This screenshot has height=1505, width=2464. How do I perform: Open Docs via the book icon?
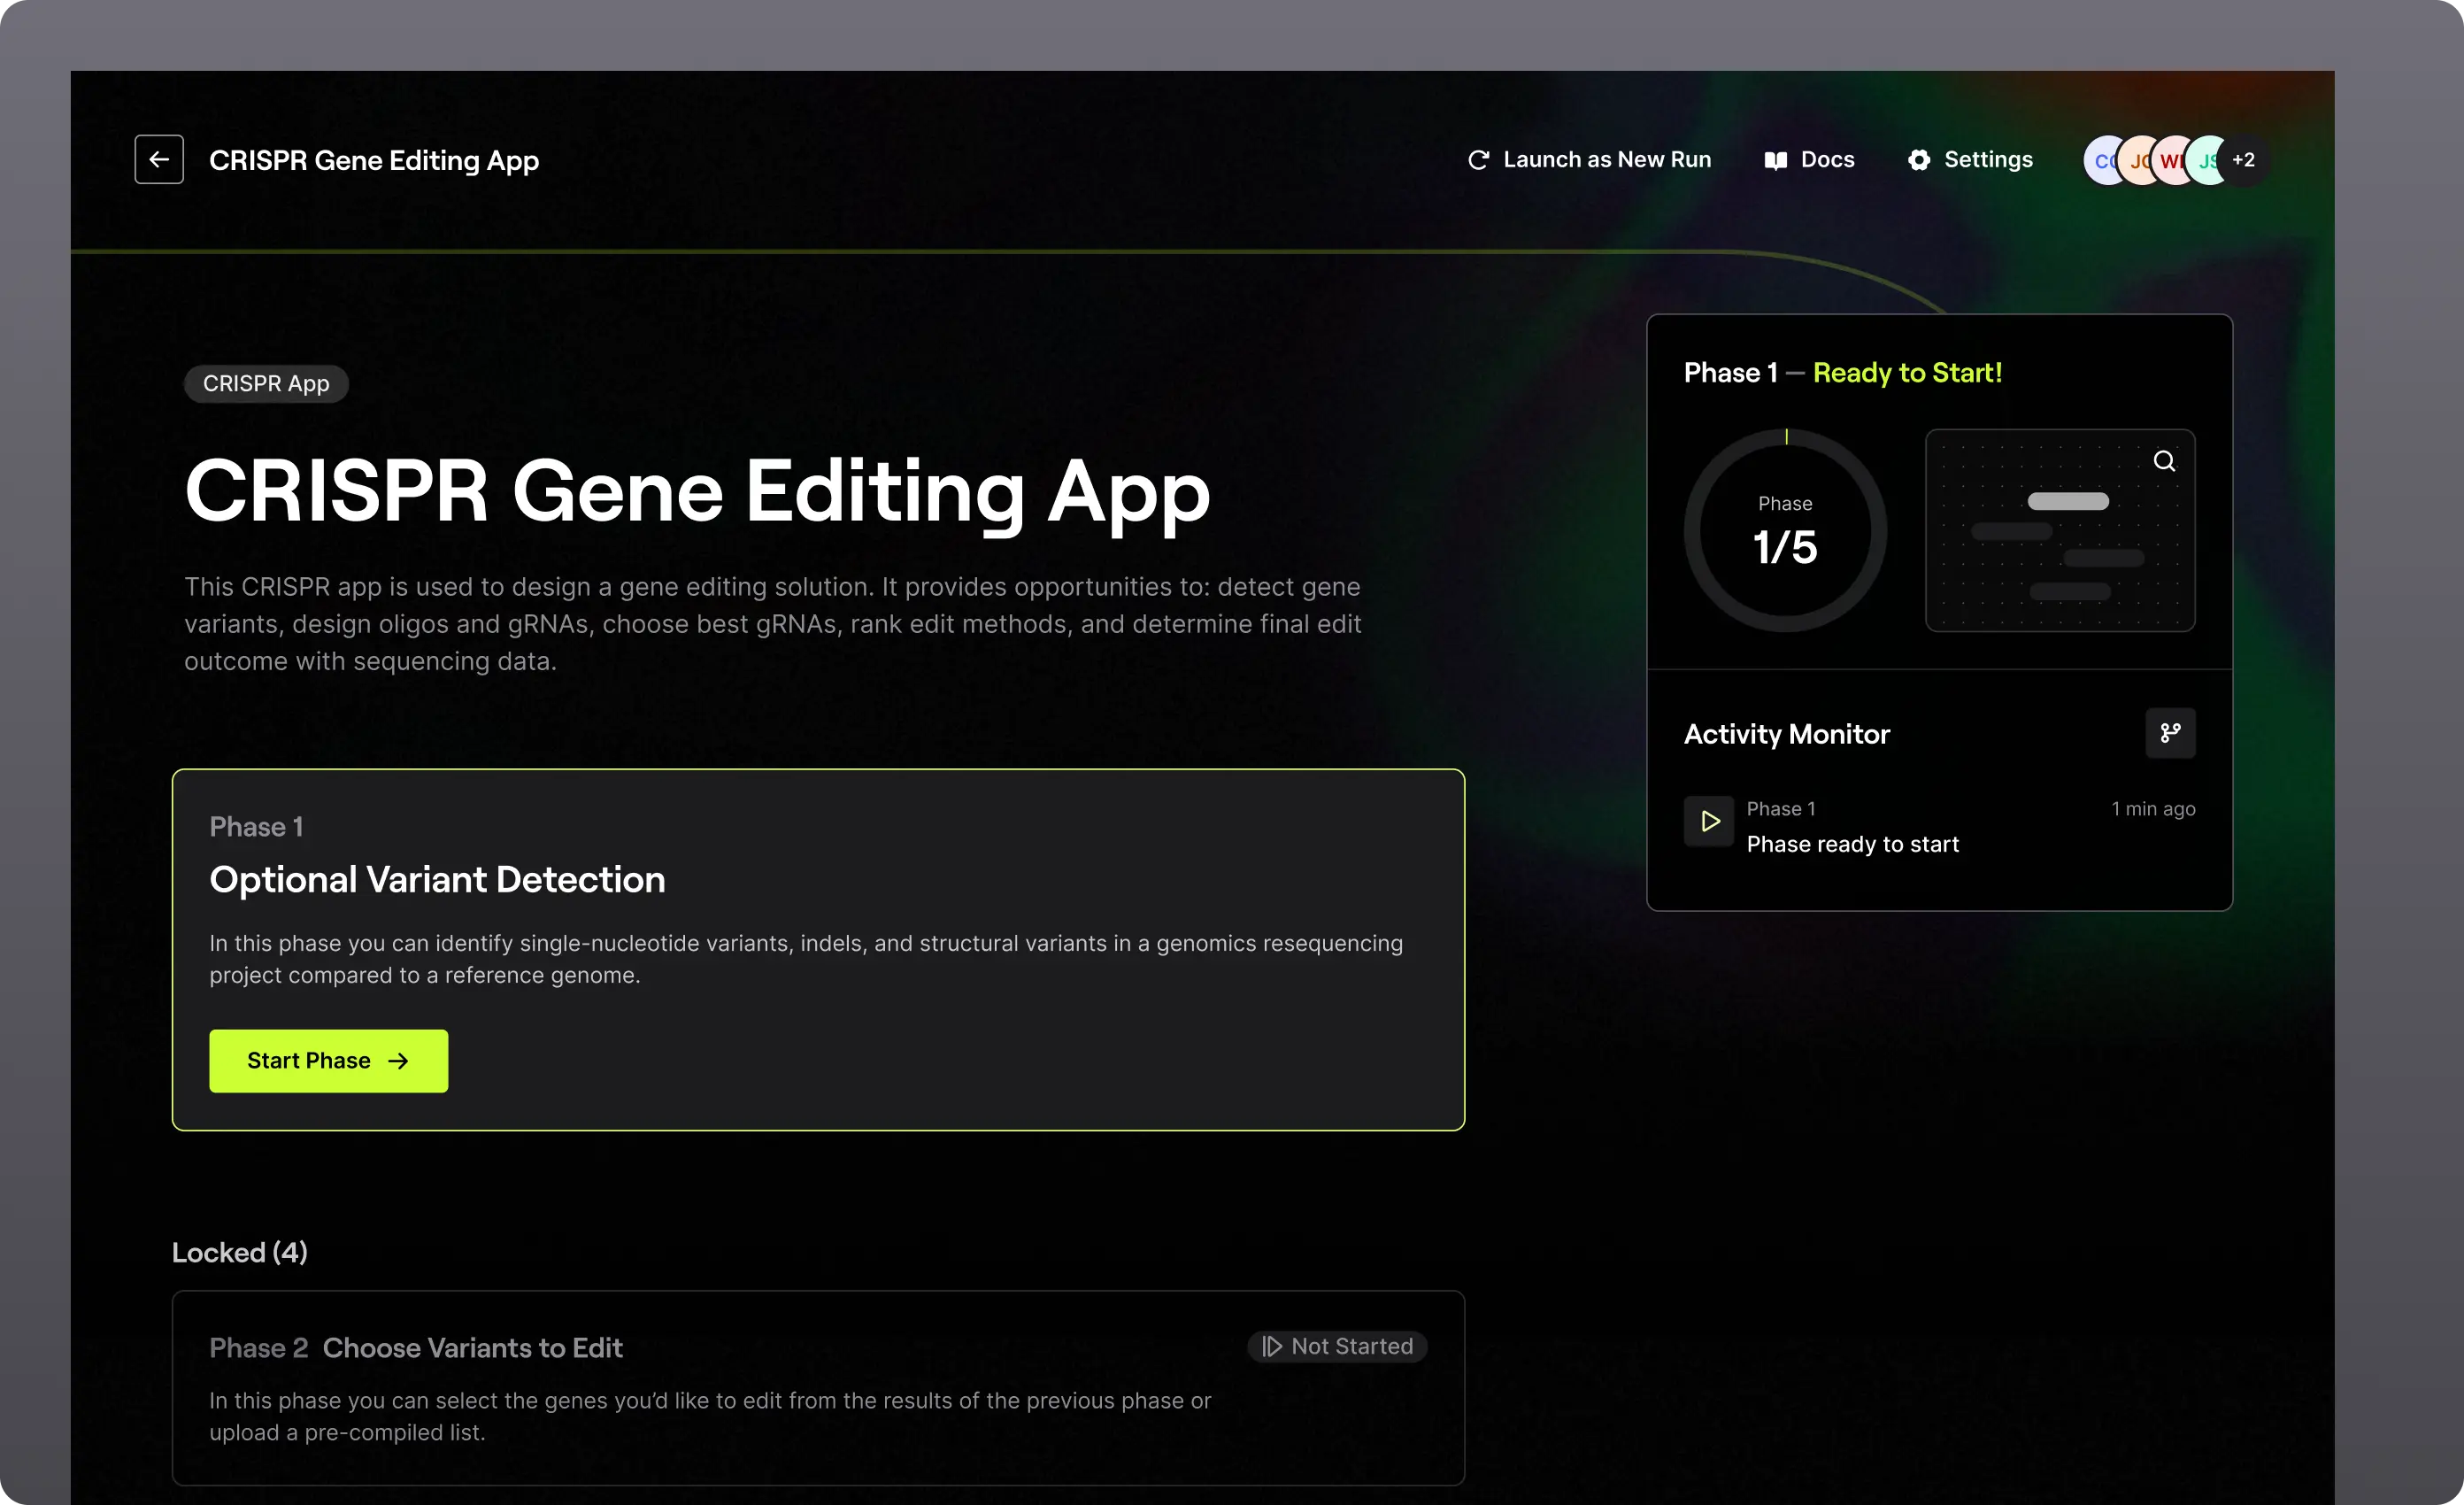pos(1775,160)
